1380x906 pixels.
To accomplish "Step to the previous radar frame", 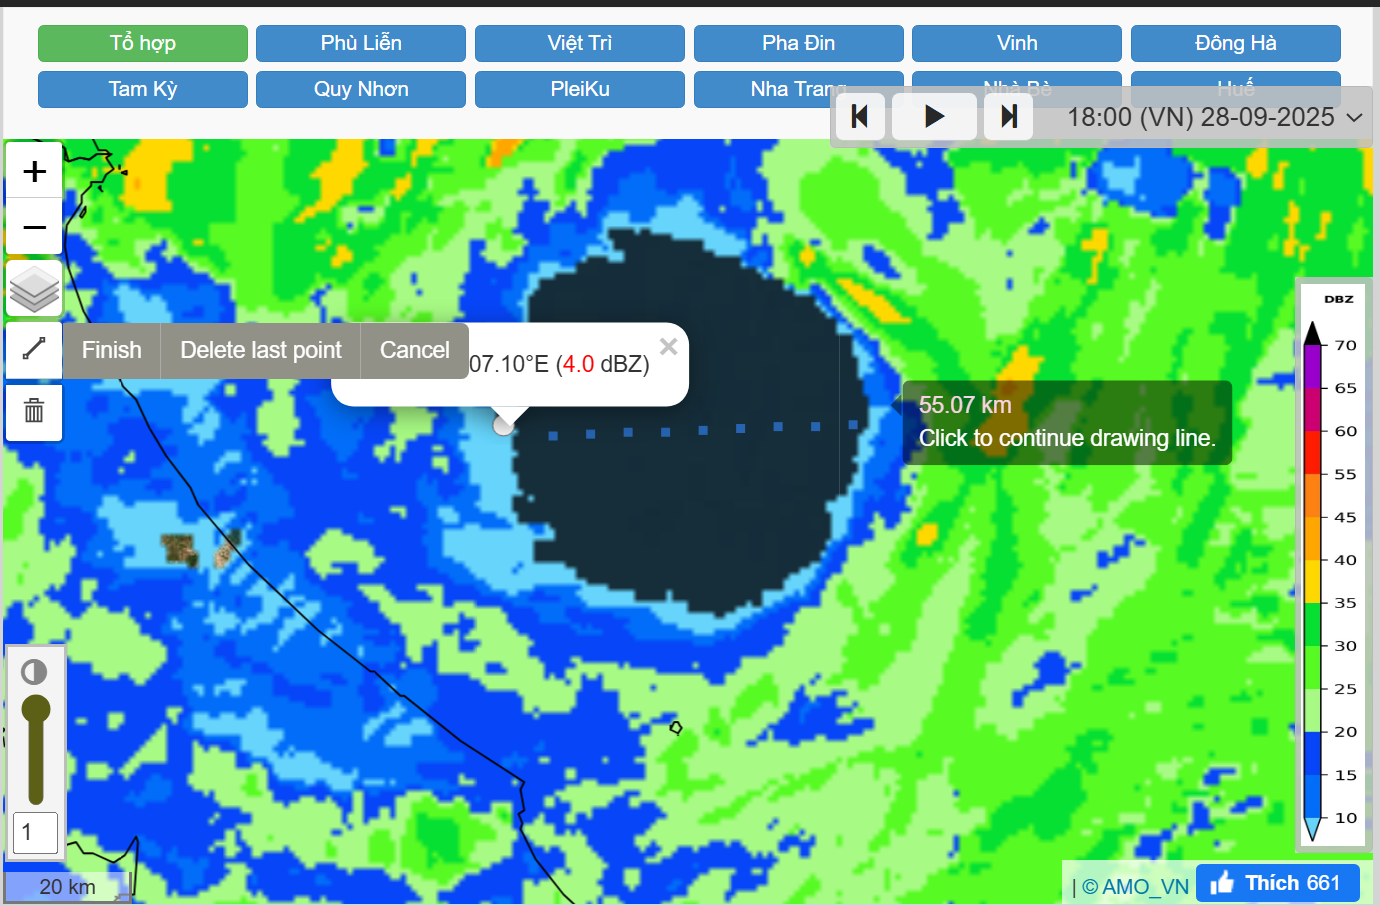I will (859, 117).
